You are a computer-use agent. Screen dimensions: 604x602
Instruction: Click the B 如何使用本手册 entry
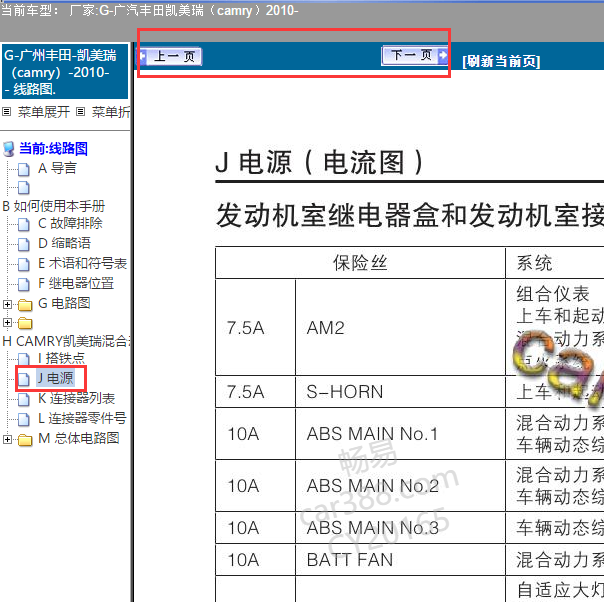[x=54, y=206]
